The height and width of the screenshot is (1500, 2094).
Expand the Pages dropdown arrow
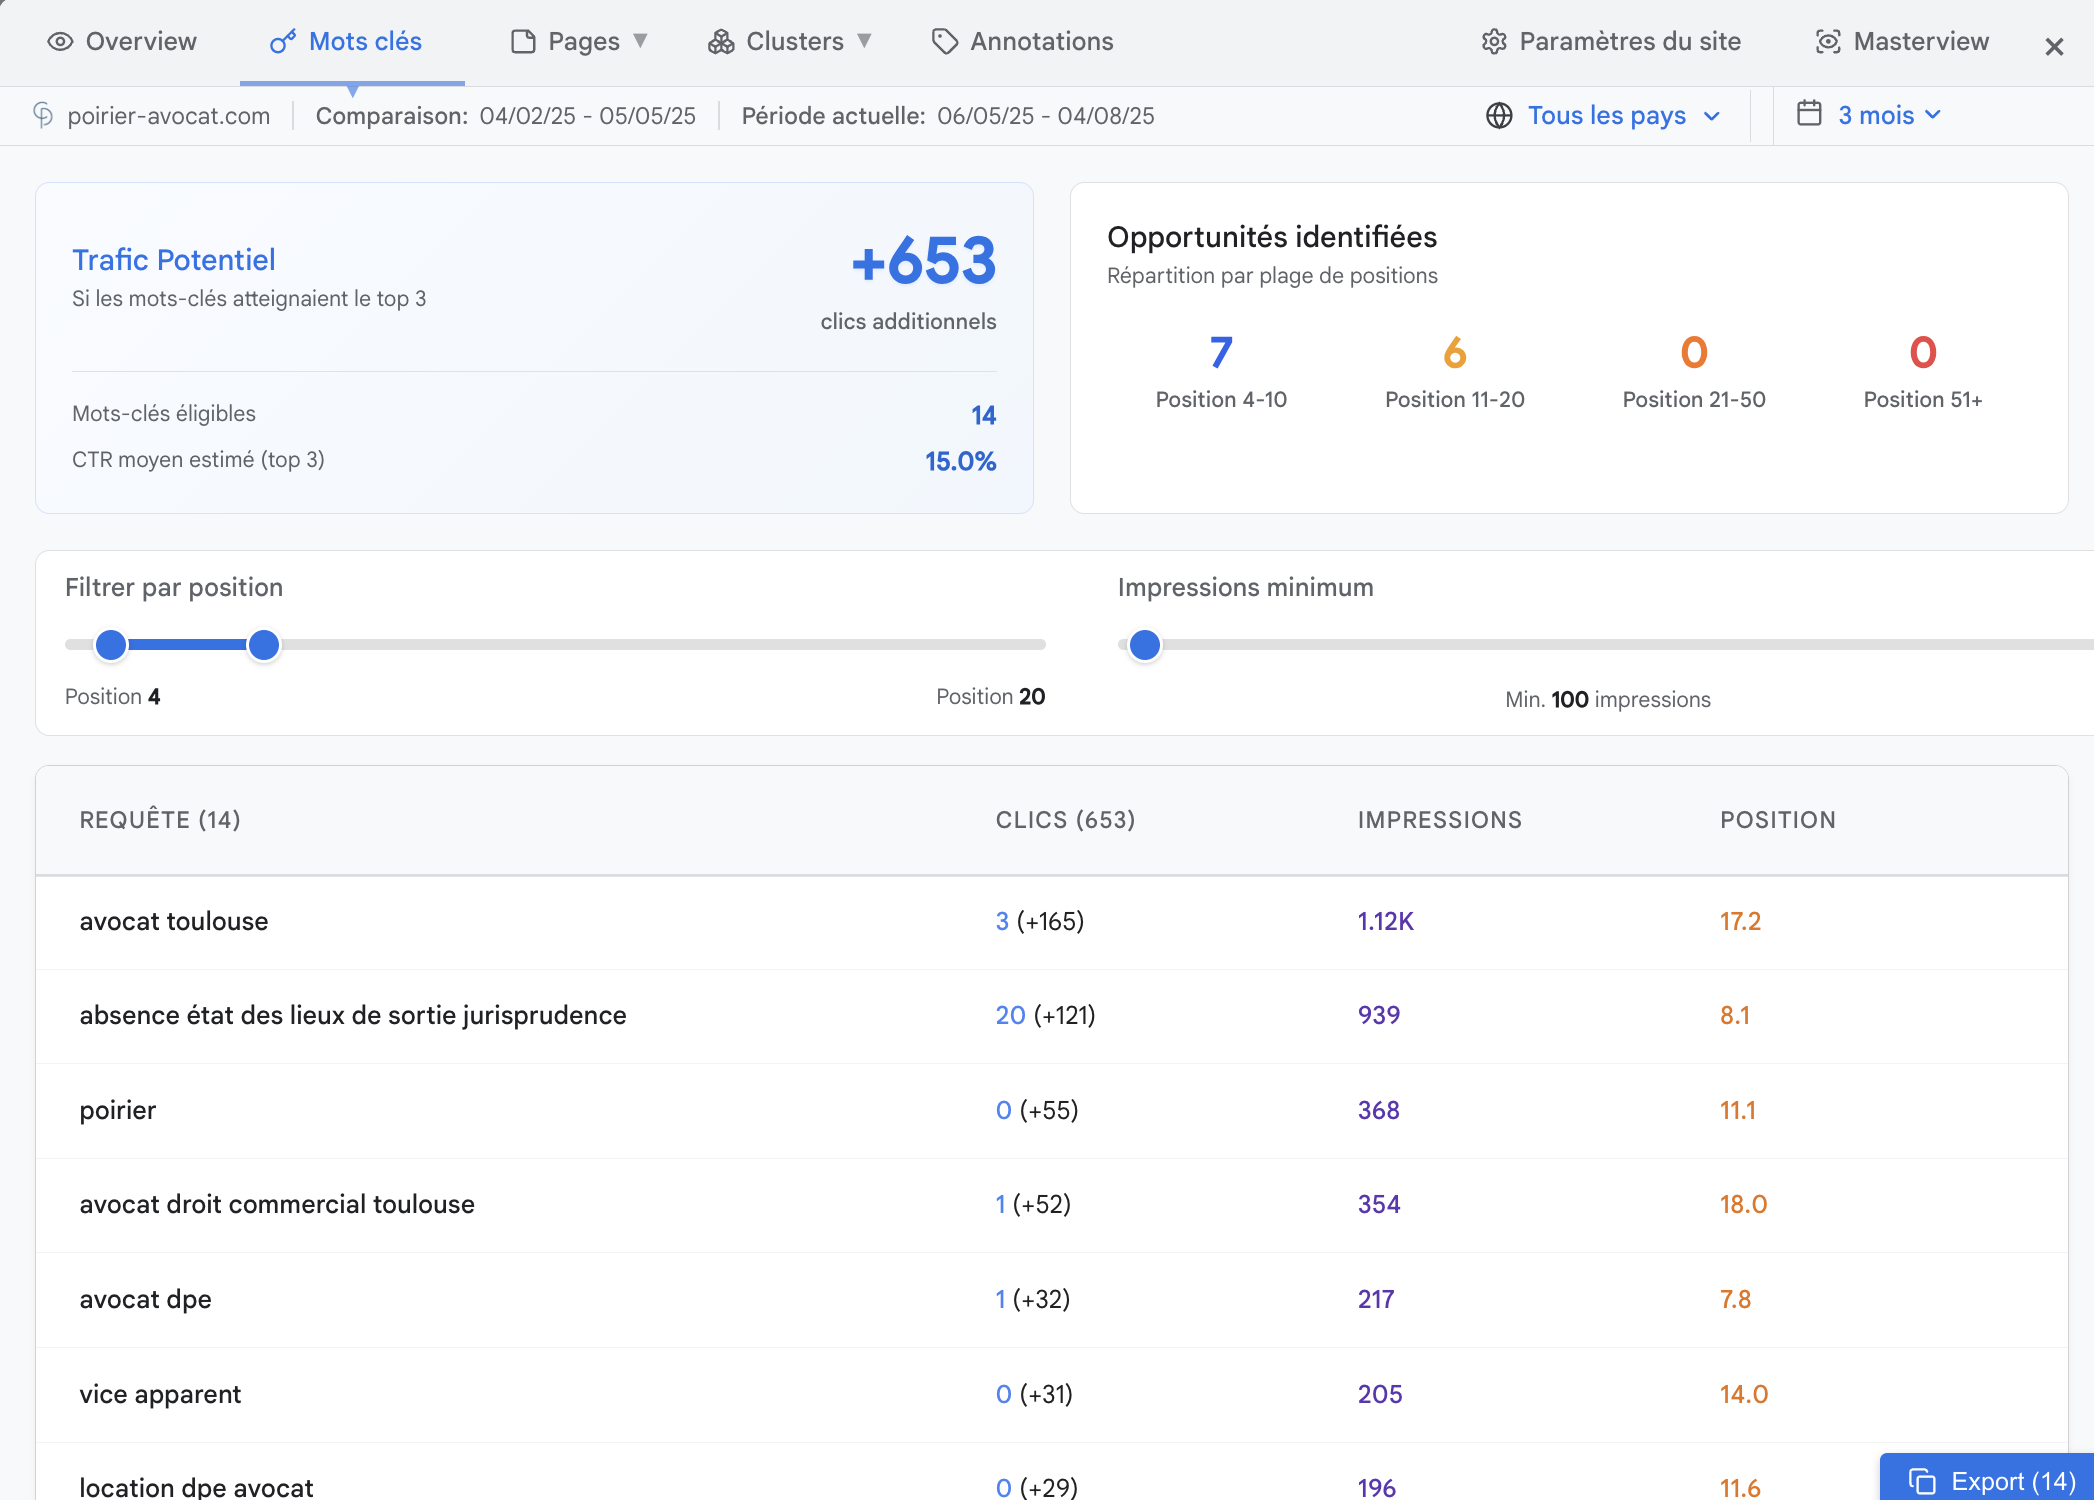click(641, 41)
